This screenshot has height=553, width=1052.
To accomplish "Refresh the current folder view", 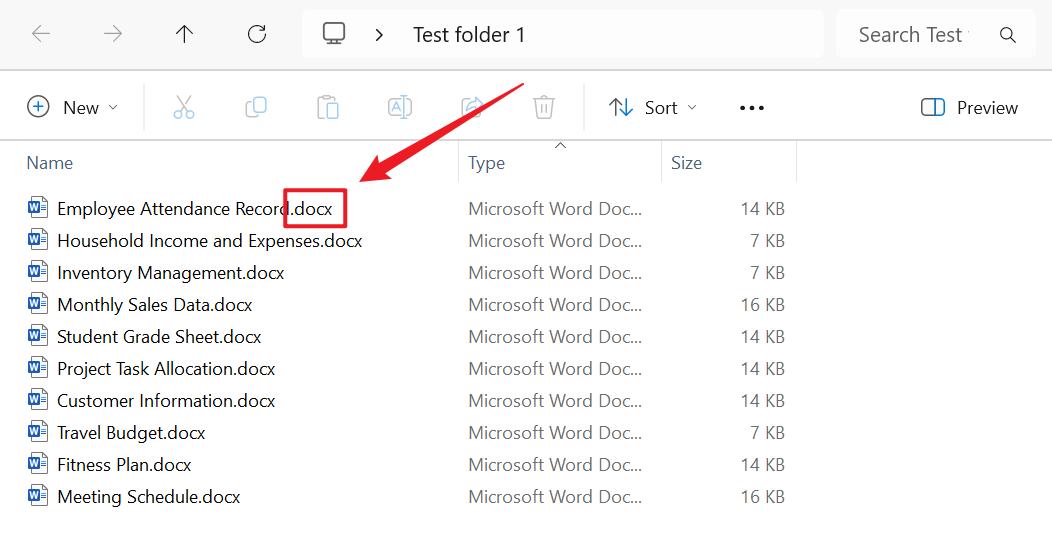I will [x=257, y=34].
